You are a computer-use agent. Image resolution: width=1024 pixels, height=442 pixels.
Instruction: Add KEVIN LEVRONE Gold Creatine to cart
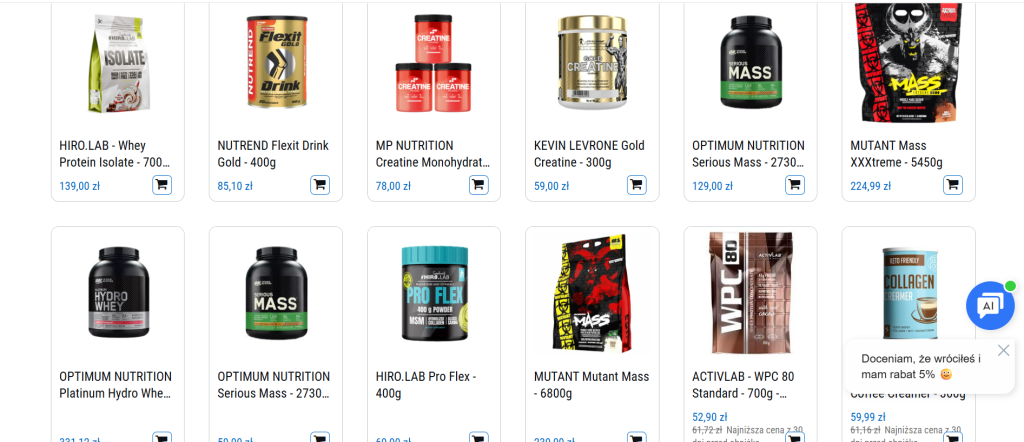coord(637,185)
